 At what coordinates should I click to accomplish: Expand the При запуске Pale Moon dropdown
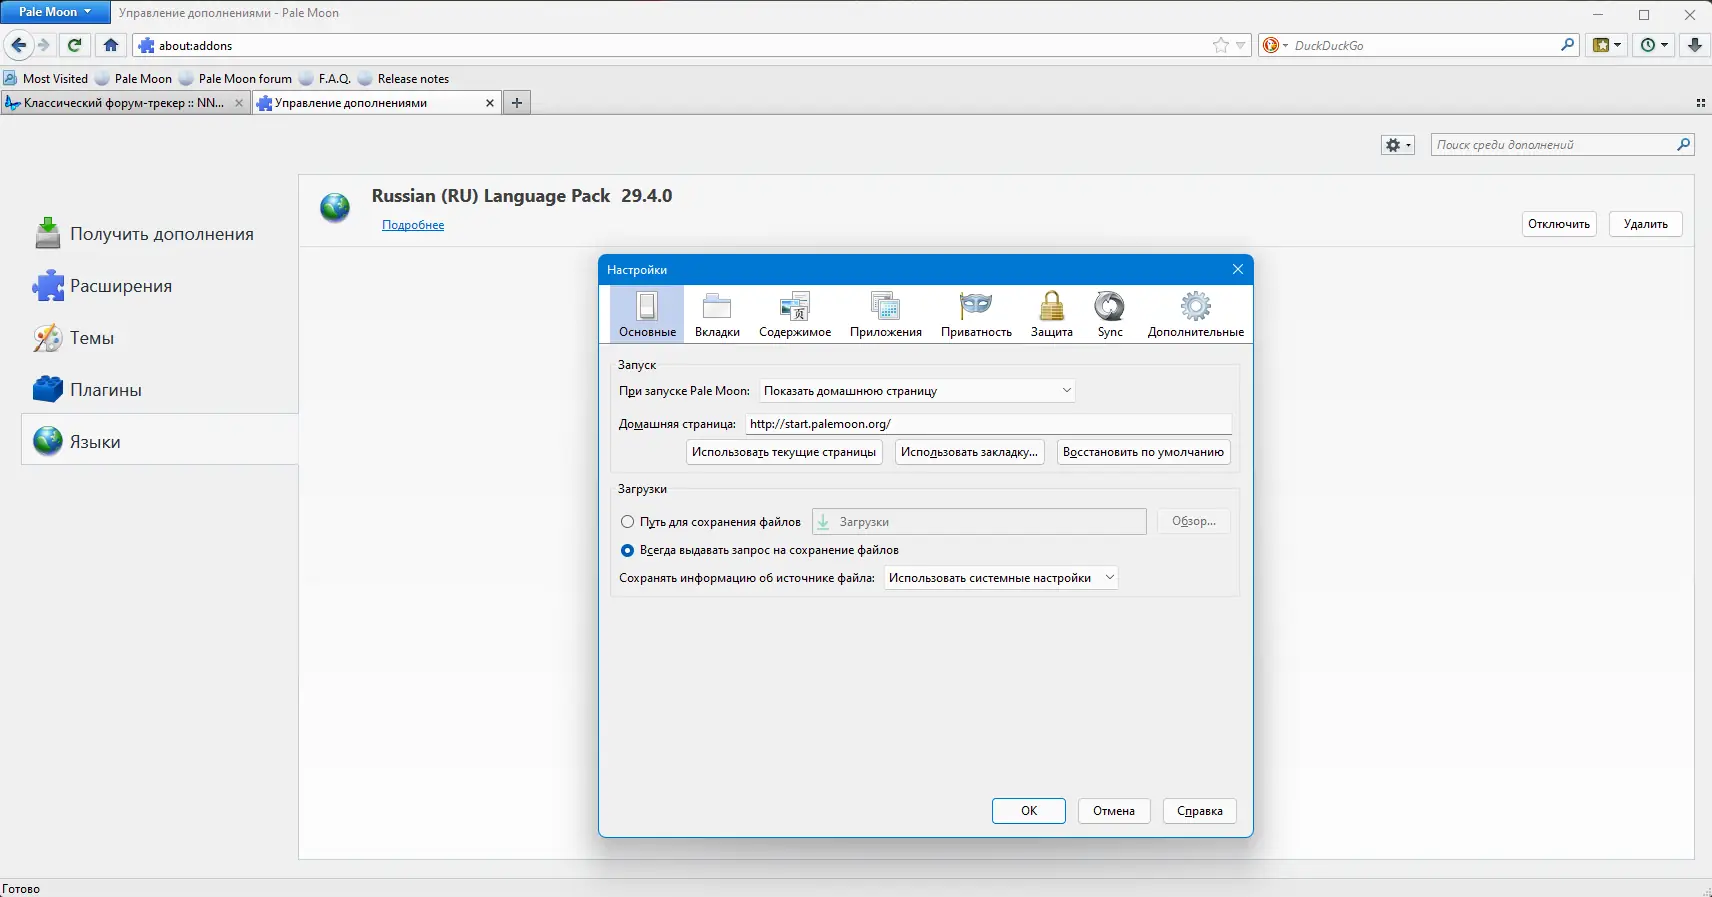tap(917, 391)
